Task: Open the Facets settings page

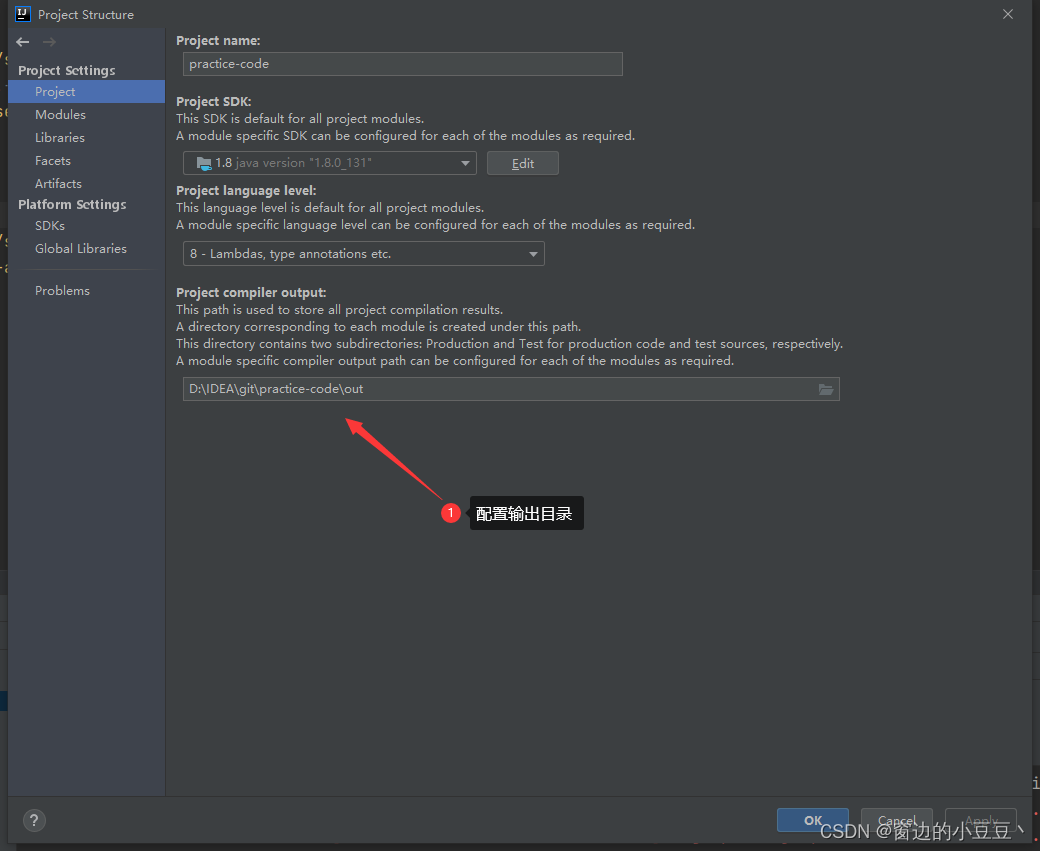Action: click(53, 160)
